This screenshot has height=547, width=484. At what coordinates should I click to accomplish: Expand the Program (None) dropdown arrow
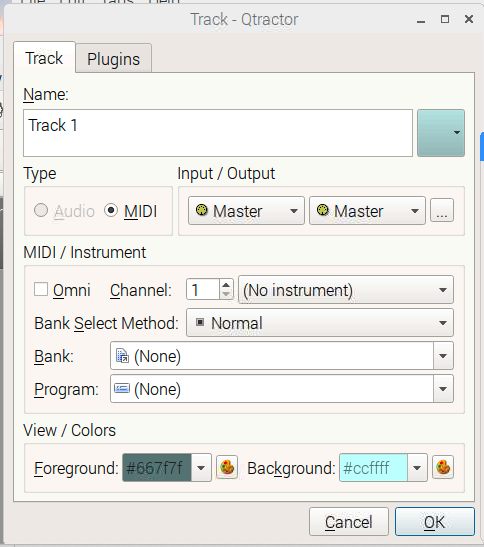443,389
